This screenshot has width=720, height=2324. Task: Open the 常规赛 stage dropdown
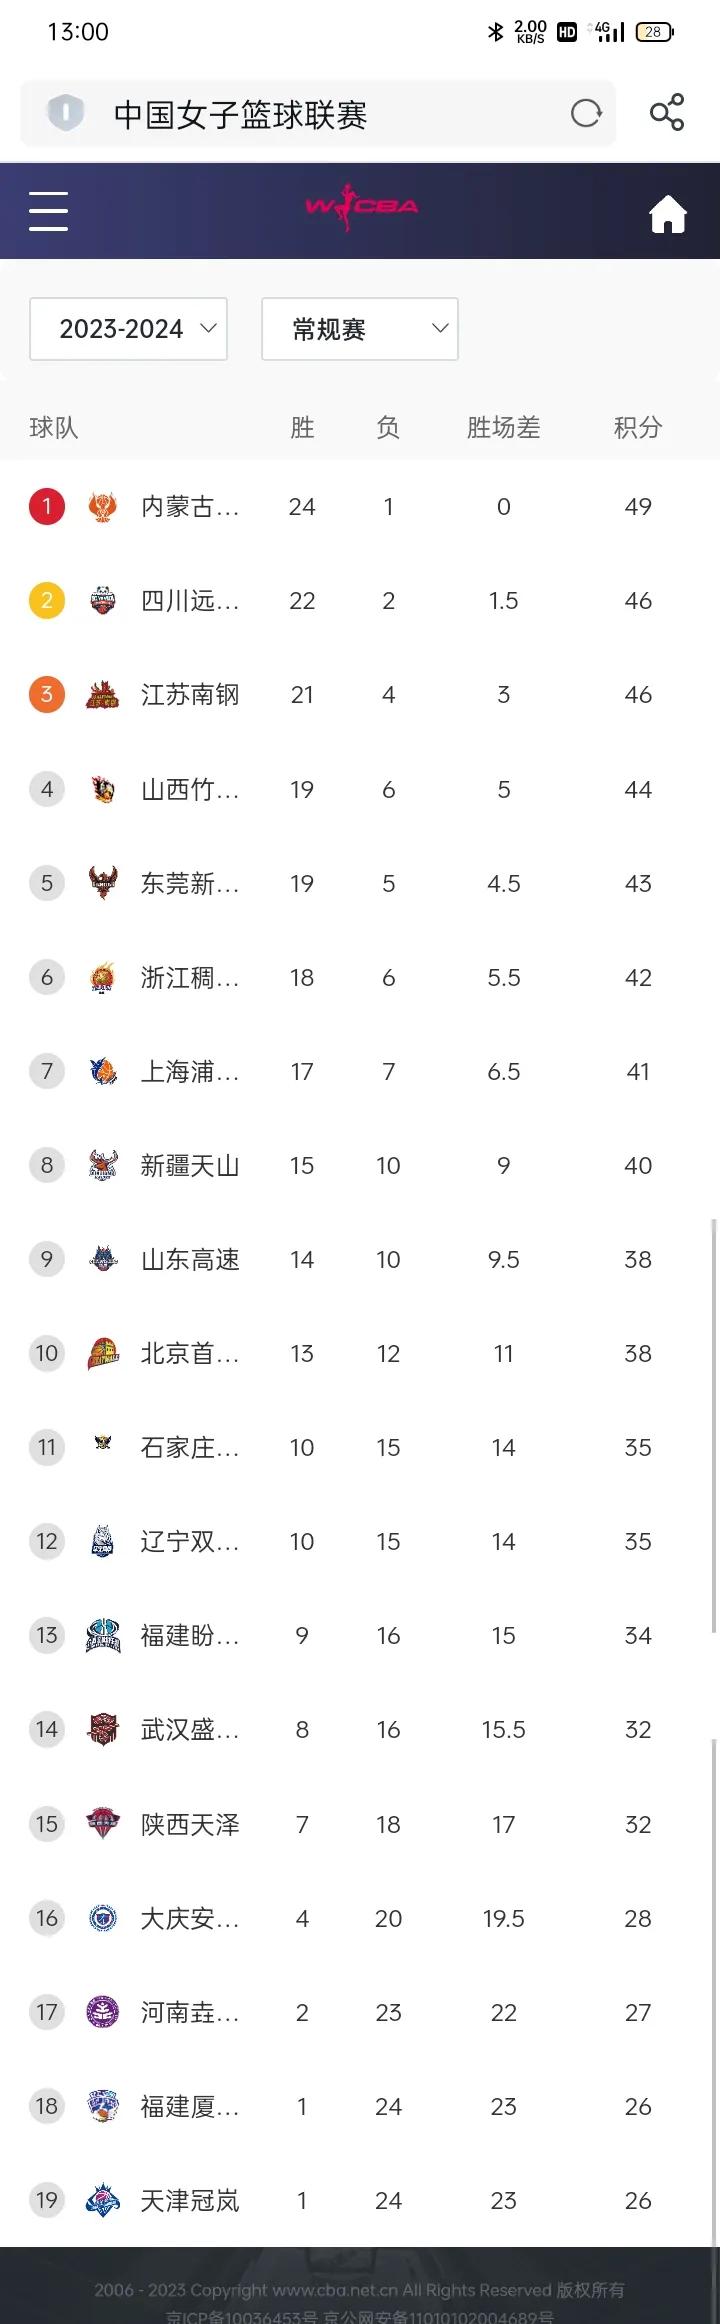(x=360, y=329)
